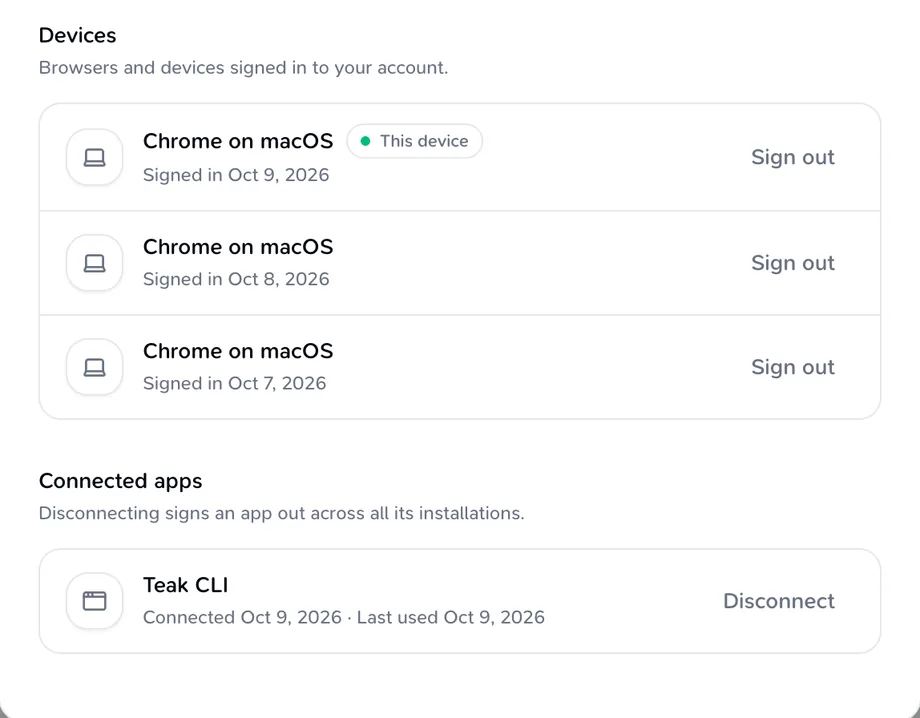Click 'Signed in Oct 7, 2026' text
The height and width of the screenshot is (718, 920).
235,383
